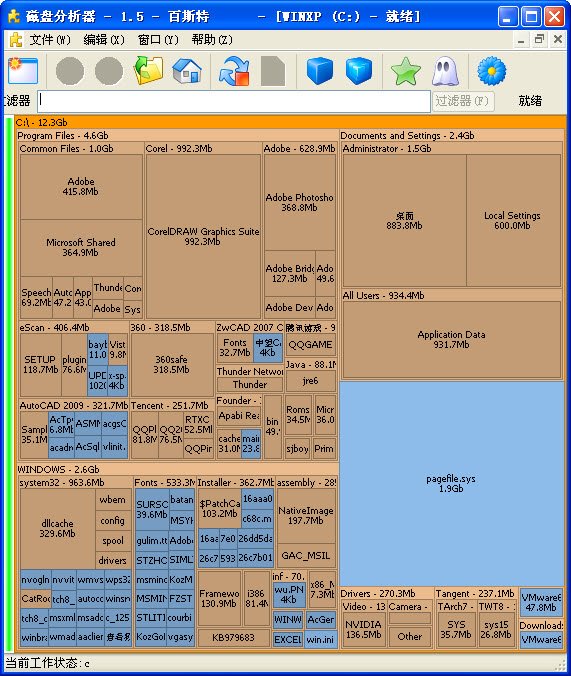Click Documents and Settings - 2.4Gb header
Image resolution: width=571 pixels, height=676 pixels.
(407, 135)
